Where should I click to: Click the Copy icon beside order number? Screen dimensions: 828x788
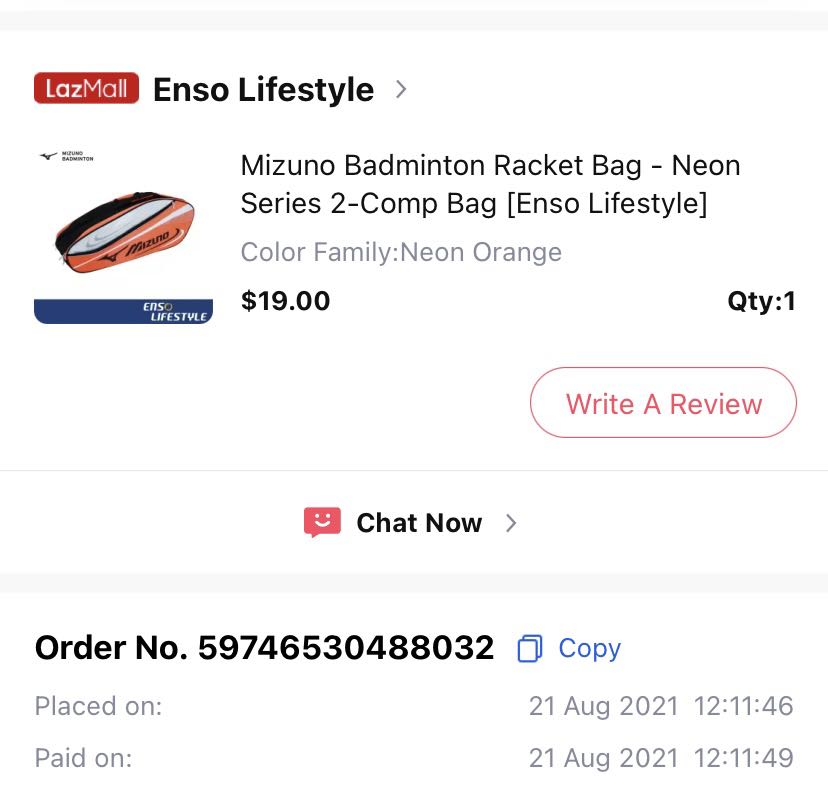528,648
